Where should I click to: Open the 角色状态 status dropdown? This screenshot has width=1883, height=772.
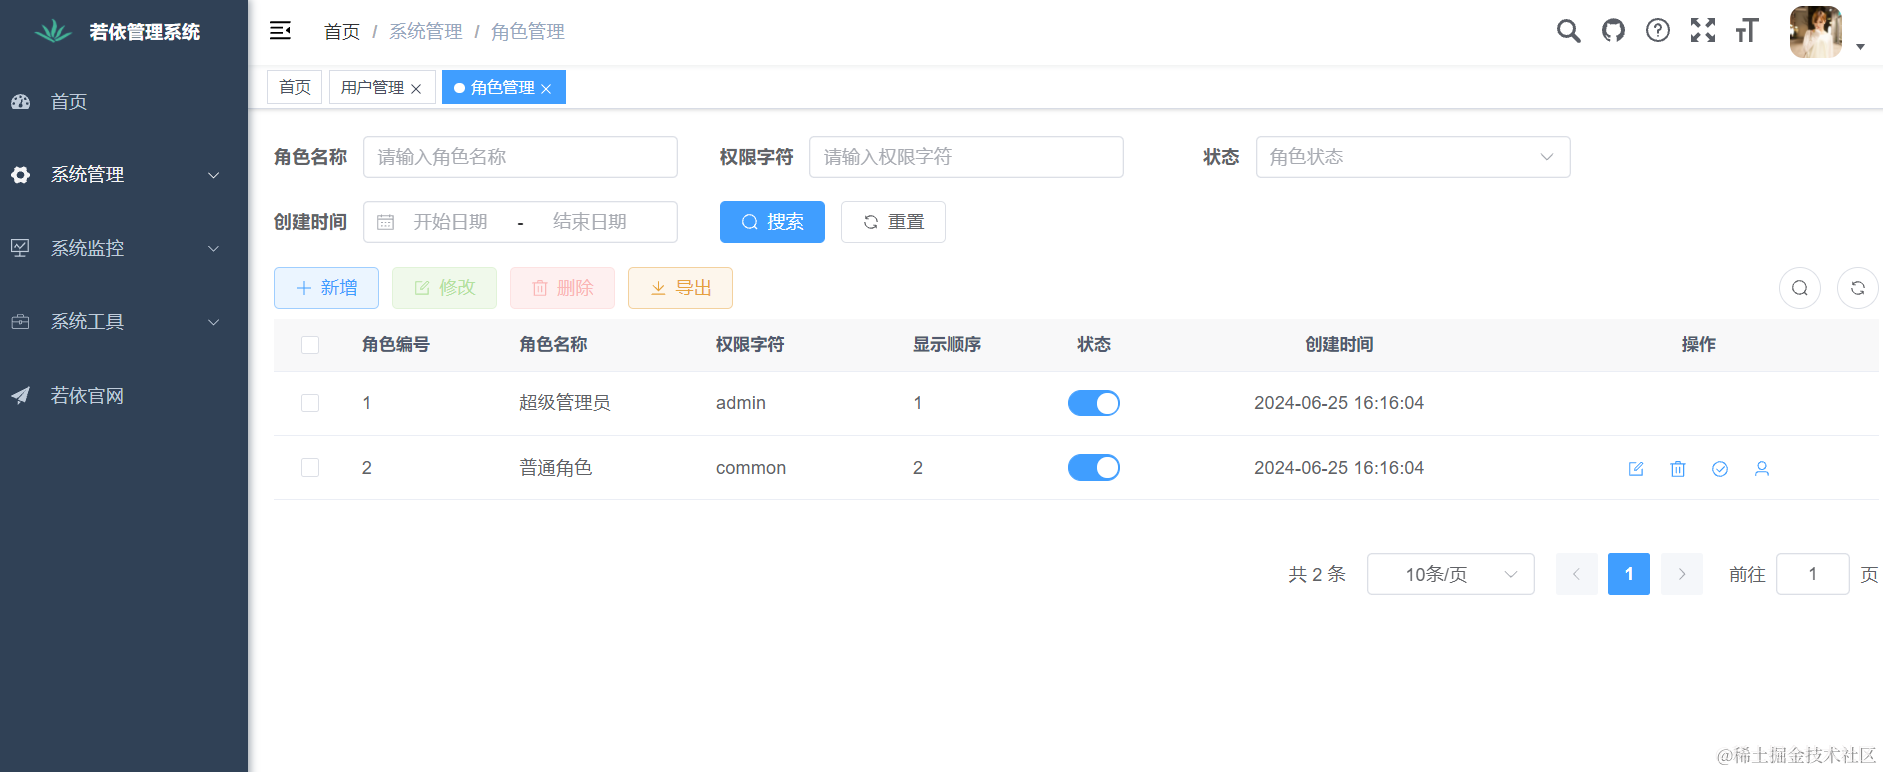[x=1412, y=157]
